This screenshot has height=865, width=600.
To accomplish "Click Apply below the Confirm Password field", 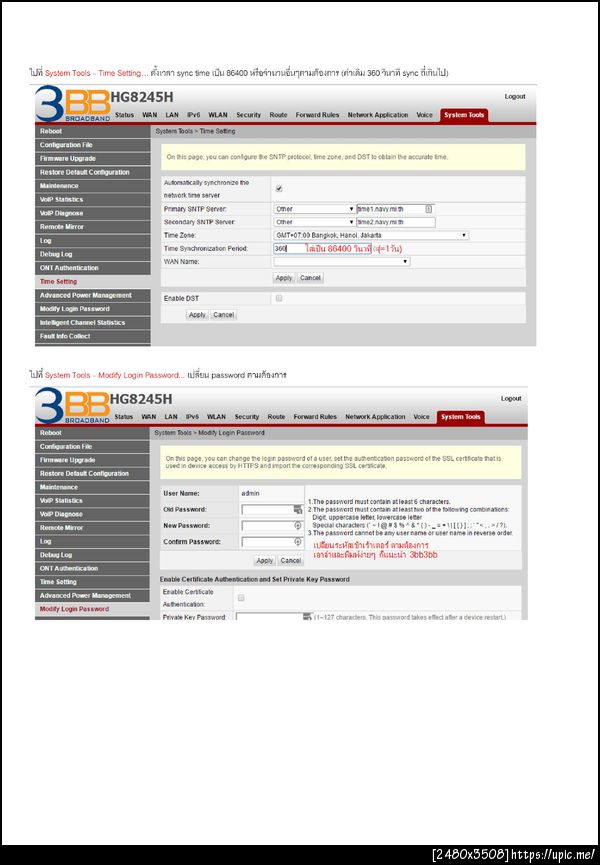I will (x=265, y=560).
